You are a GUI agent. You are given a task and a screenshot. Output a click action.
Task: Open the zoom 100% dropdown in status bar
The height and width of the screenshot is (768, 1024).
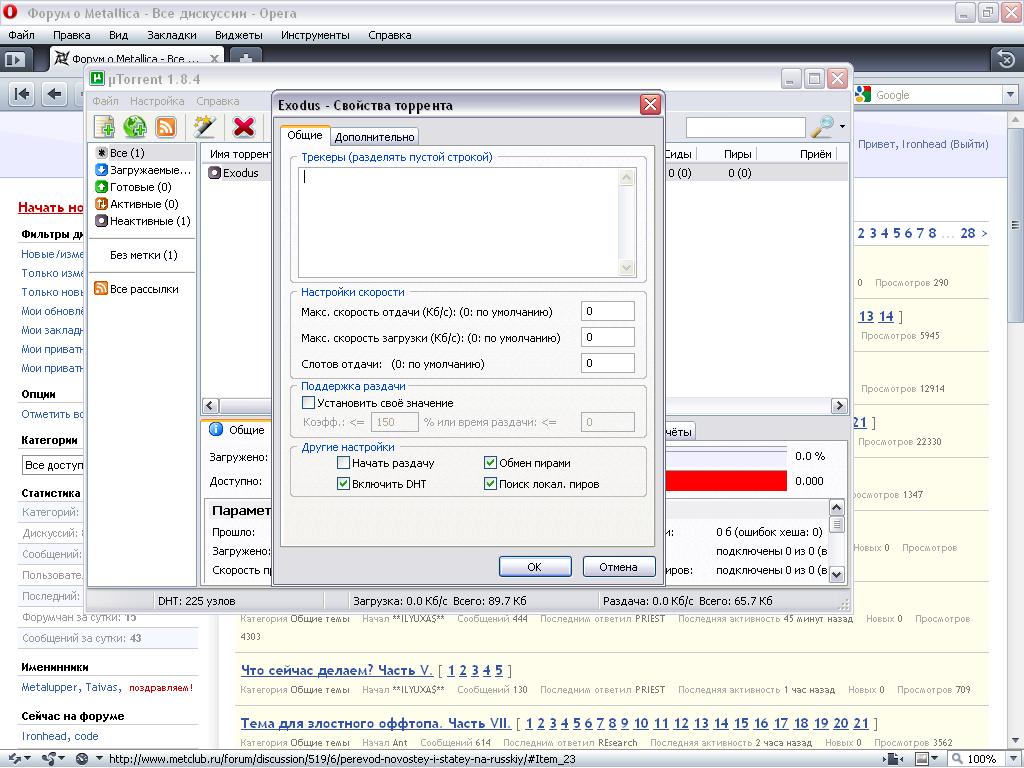point(1008,759)
